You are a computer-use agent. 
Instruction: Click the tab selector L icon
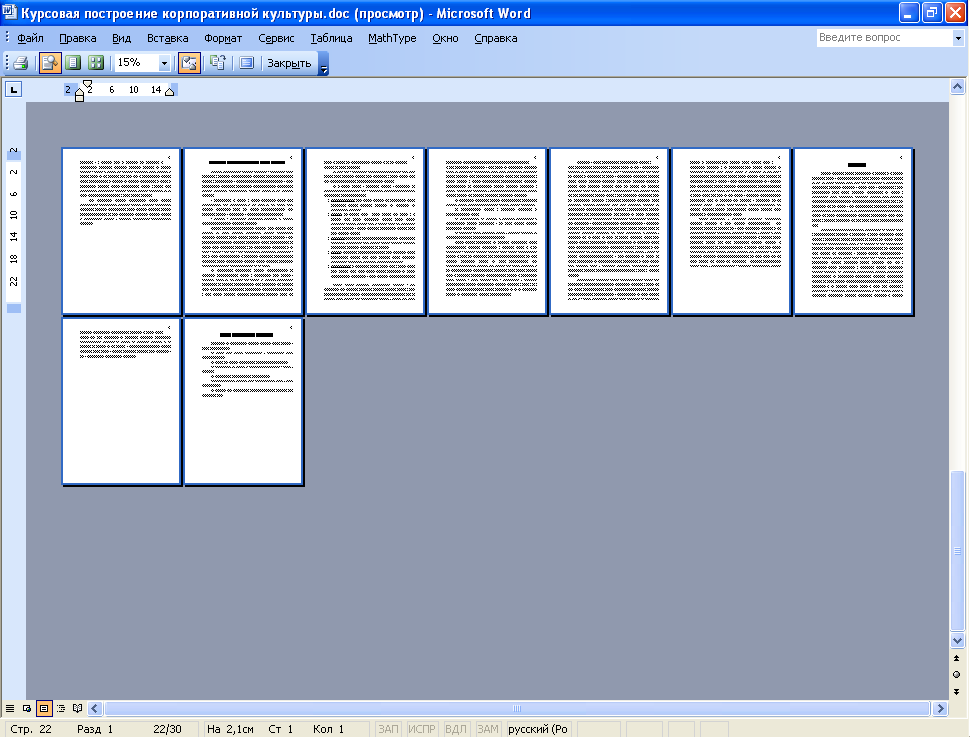coord(14,90)
